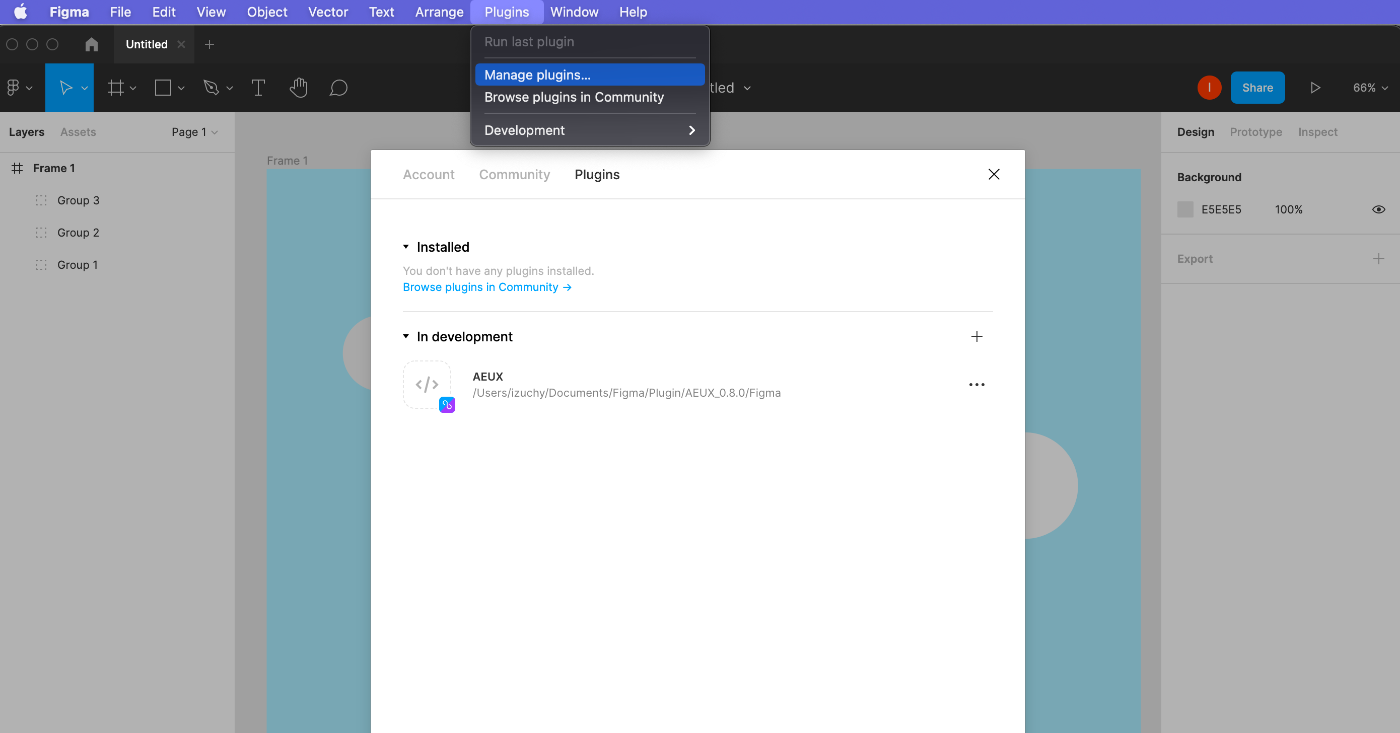Select the Hand tool
This screenshot has height=733, width=1400.
coord(298,88)
